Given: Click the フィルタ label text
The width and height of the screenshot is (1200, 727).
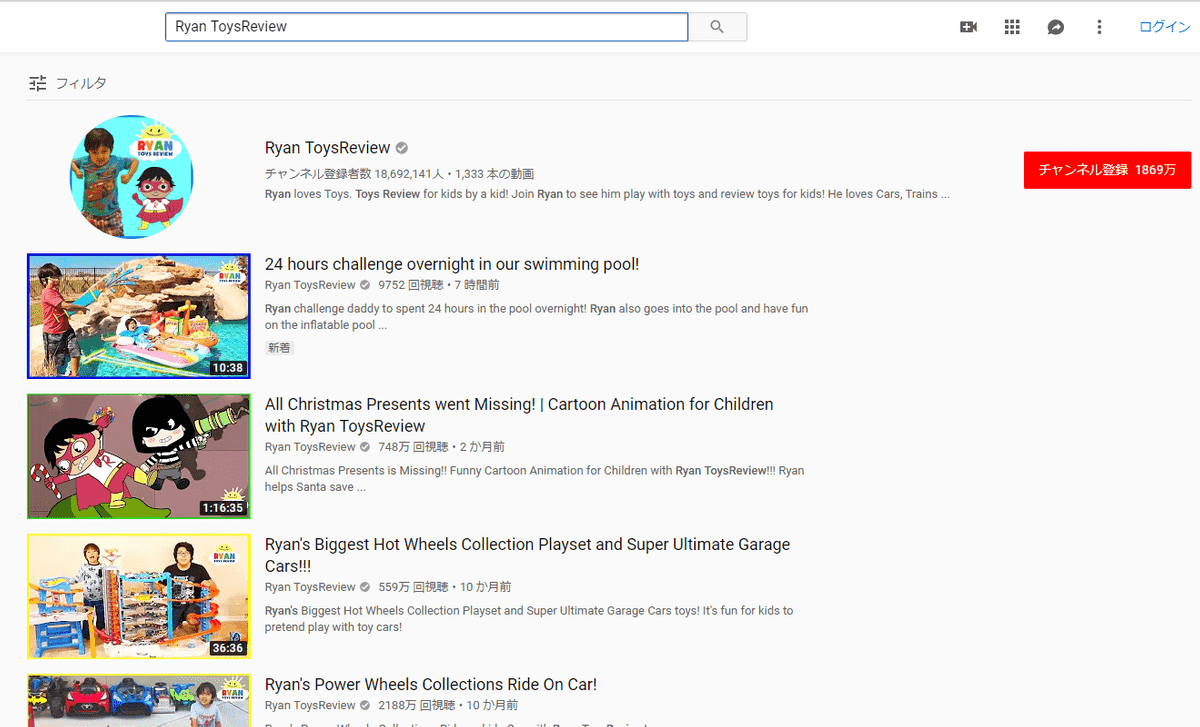Looking at the screenshot, I should pos(81,83).
